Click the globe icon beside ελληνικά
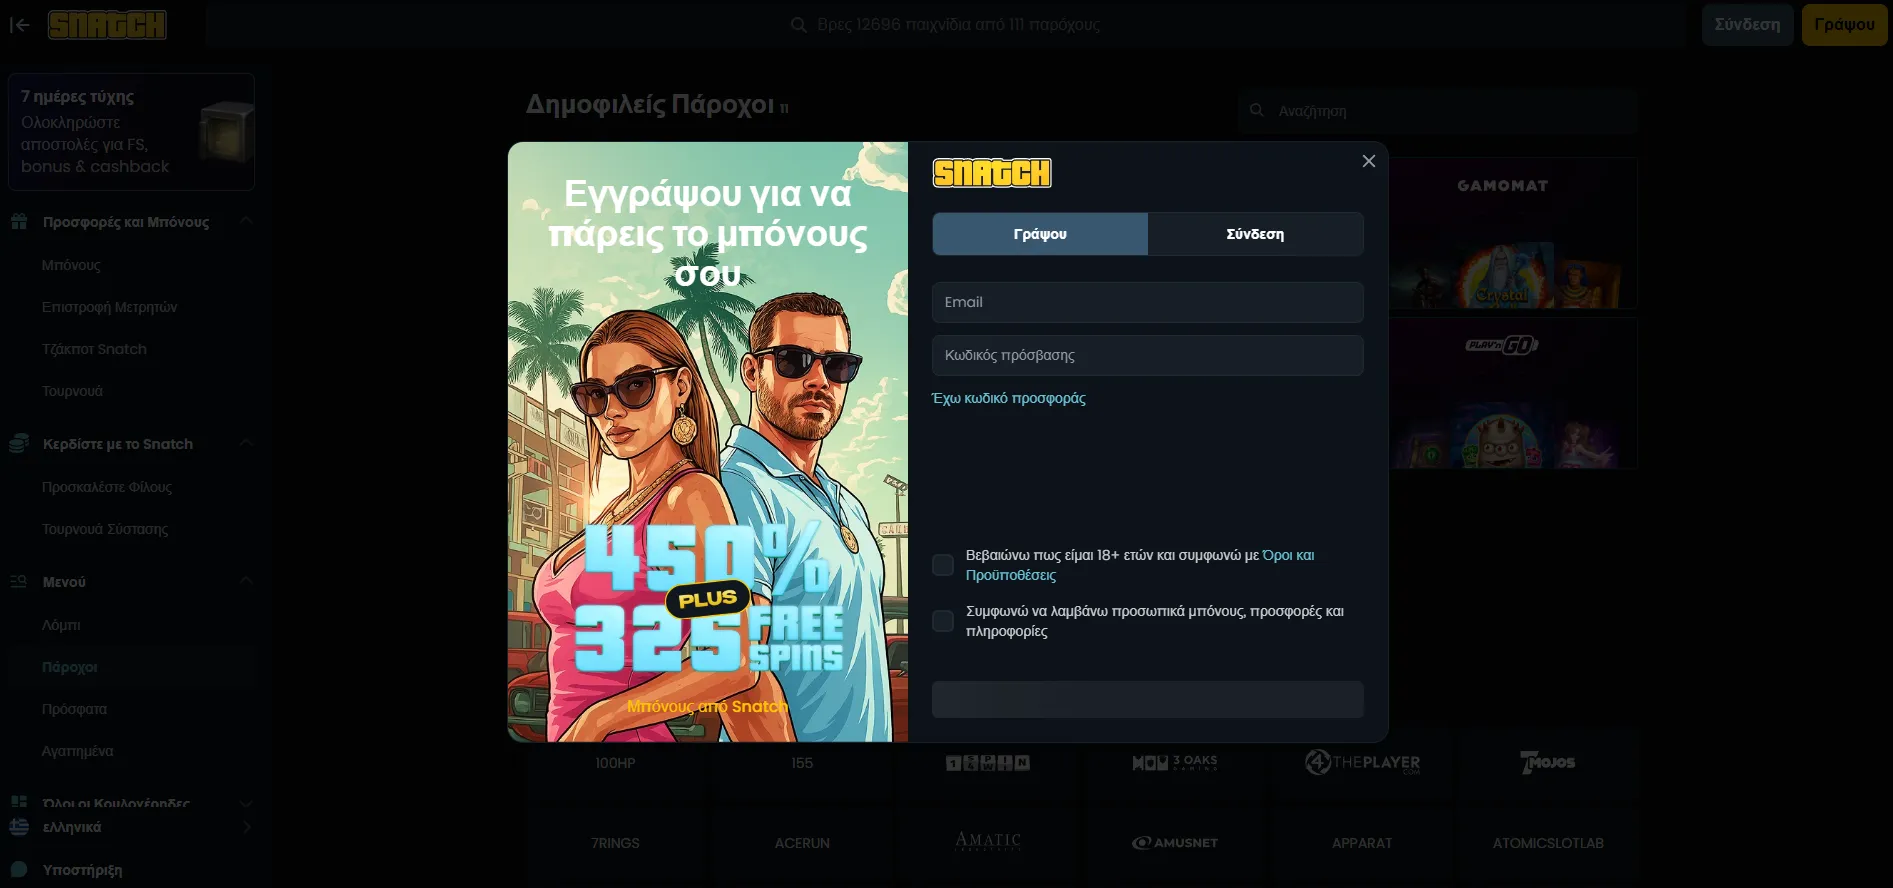The height and width of the screenshot is (888, 1893). pyautogui.click(x=19, y=827)
